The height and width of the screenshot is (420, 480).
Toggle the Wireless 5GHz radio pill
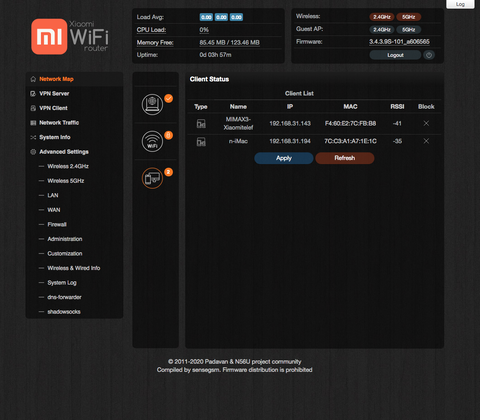409,17
